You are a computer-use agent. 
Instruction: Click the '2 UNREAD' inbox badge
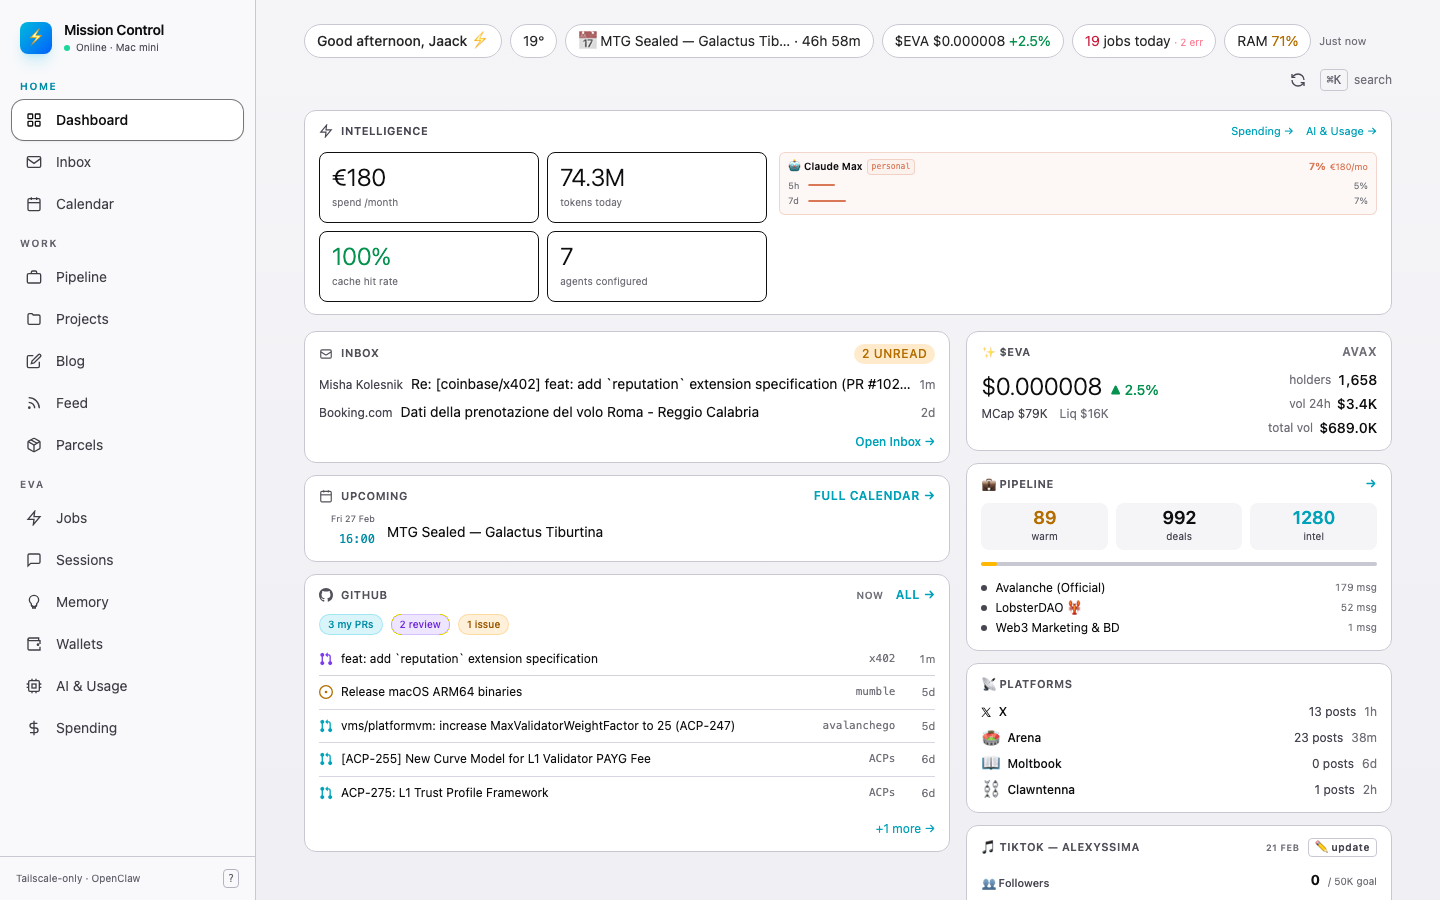(x=894, y=354)
